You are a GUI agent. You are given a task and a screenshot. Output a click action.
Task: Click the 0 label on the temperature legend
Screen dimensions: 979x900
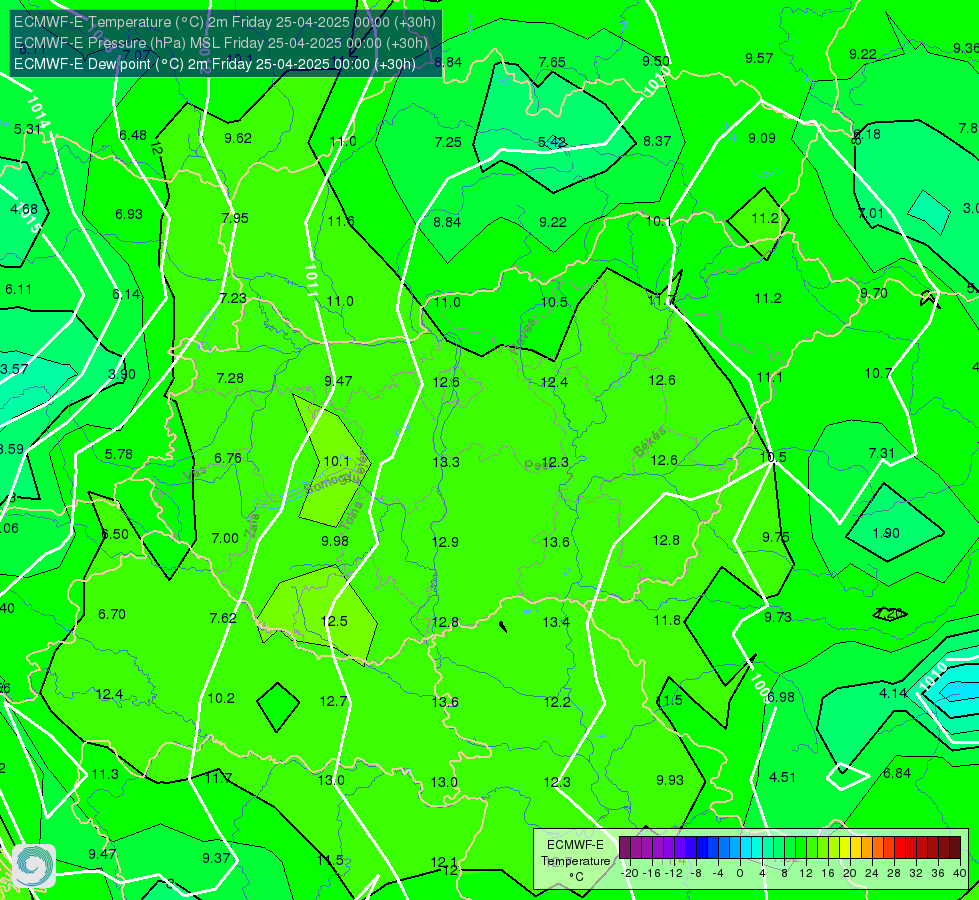click(740, 873)
